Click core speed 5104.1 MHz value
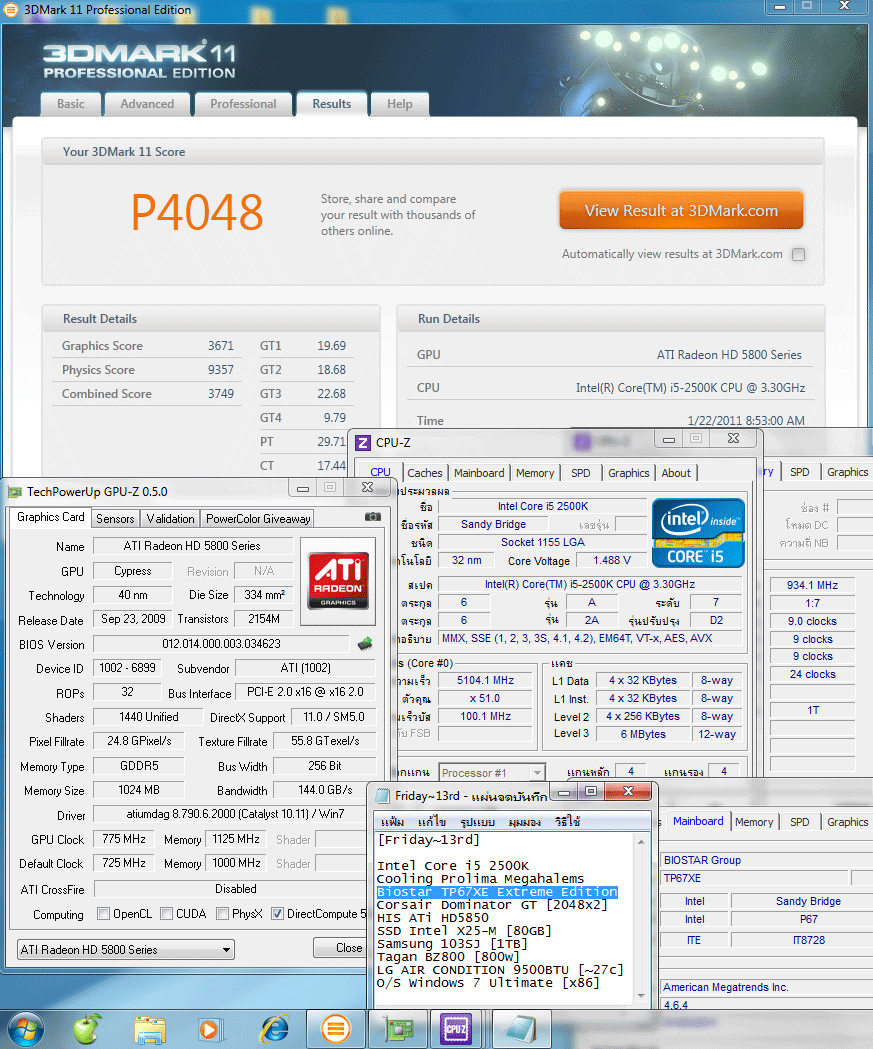The width and height of the screenshot is (873, 1049). point(486,680)
